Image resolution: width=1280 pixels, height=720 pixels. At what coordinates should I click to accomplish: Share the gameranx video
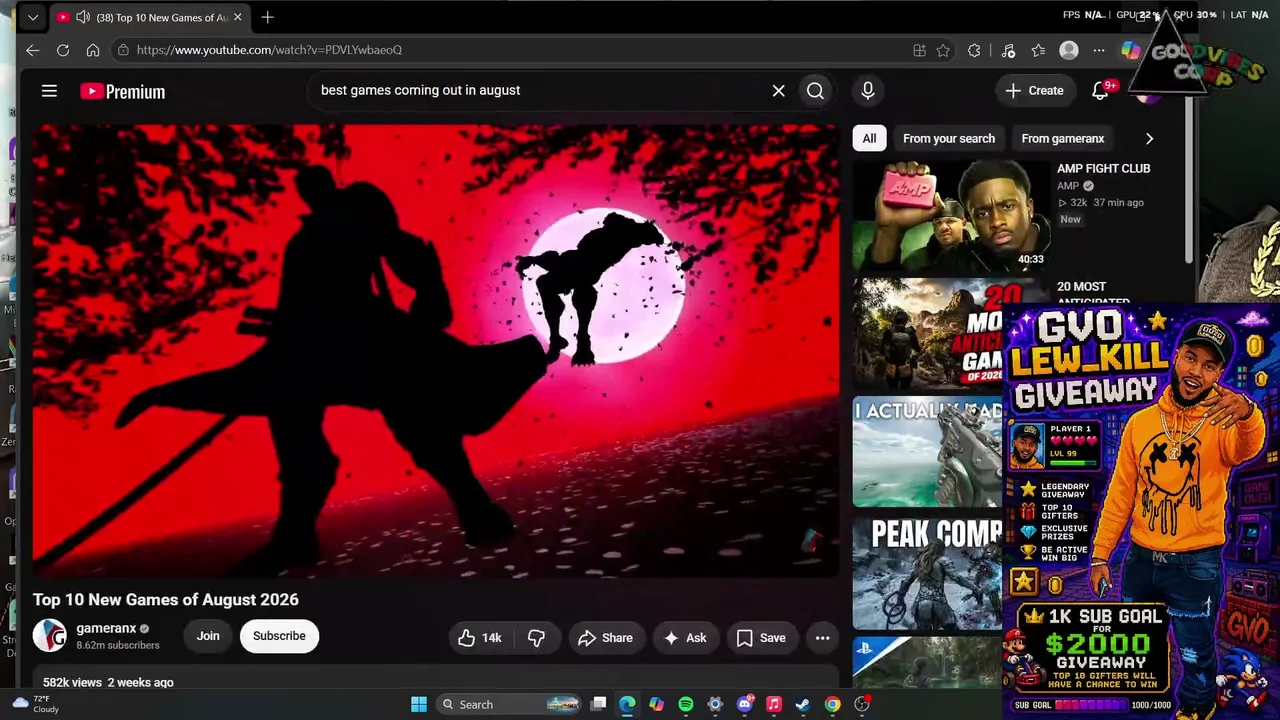pyautogui.click(x=606, y=638)
